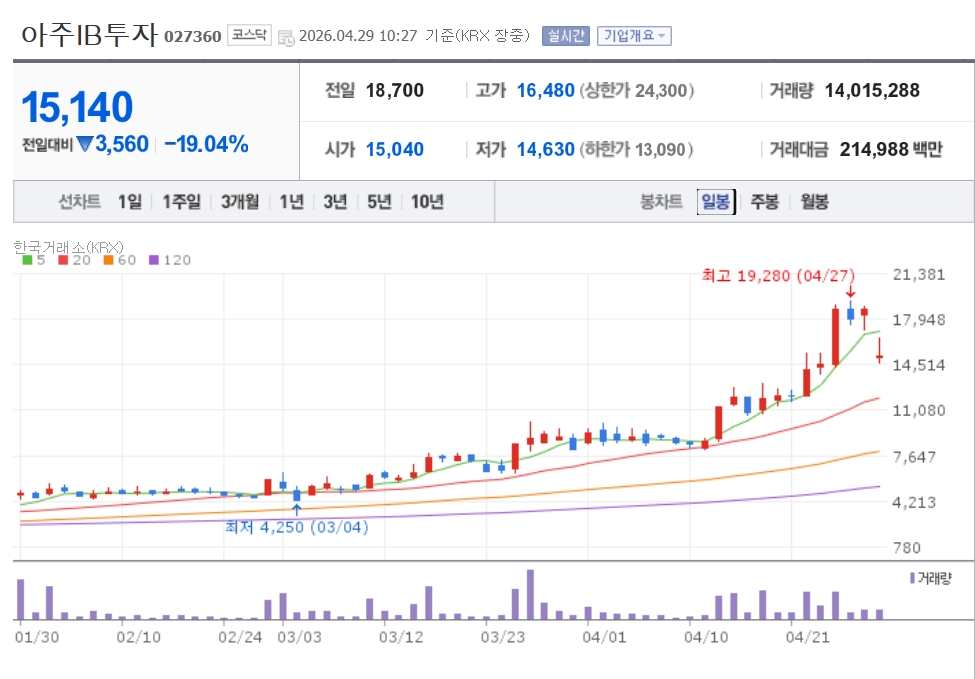
Task: Click the red 20-day moving average swatch
Action: point(62,260)
